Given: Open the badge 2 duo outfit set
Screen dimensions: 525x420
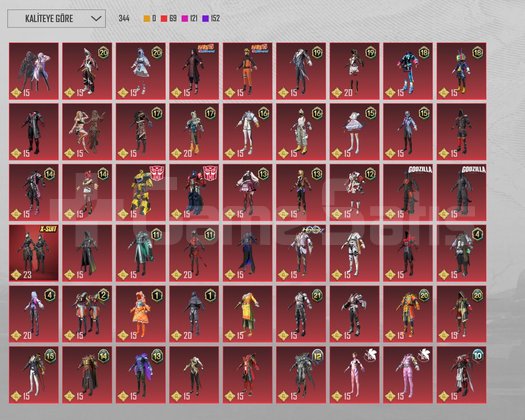Looking at the screenshot, I should tap(87, 314).
